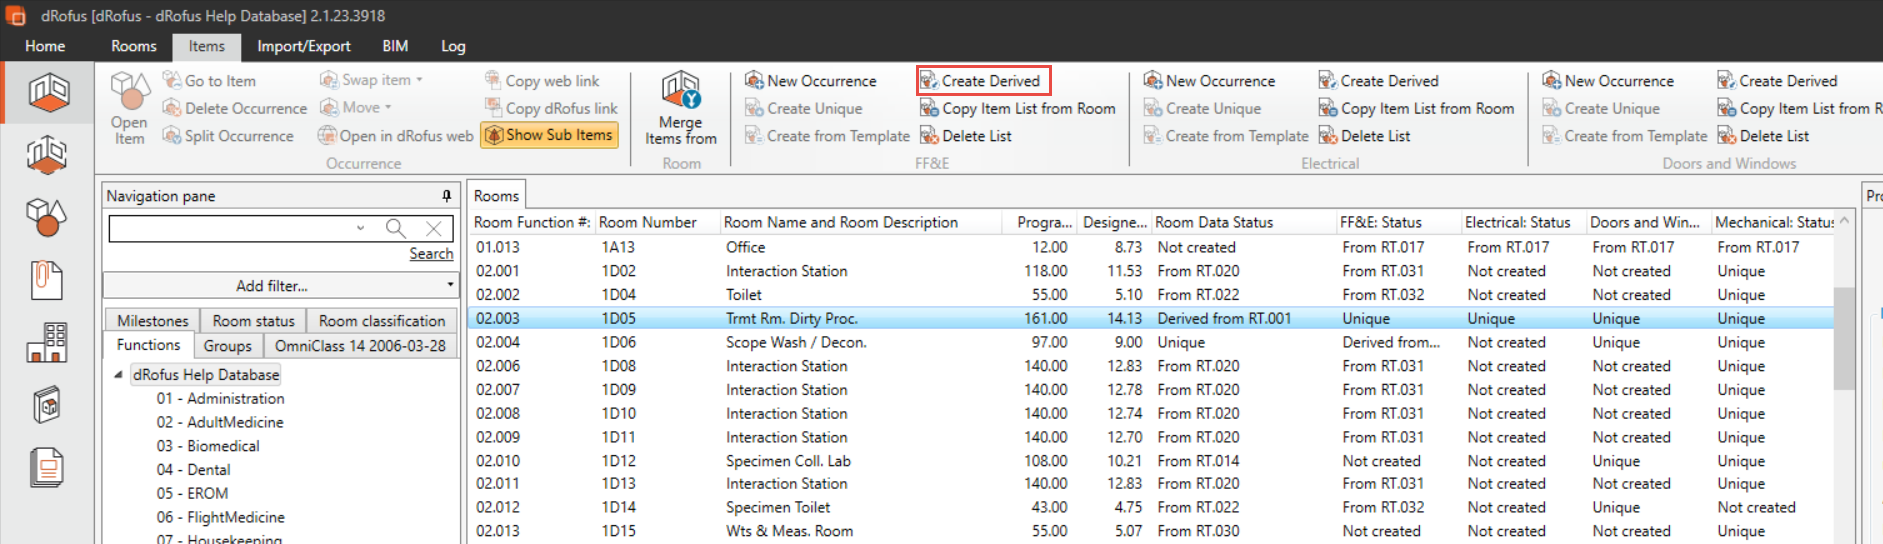Collapse dRofus Help Database tree node
The height and width of the screenshot is (544, 1883).
click(x=118, y=375)
